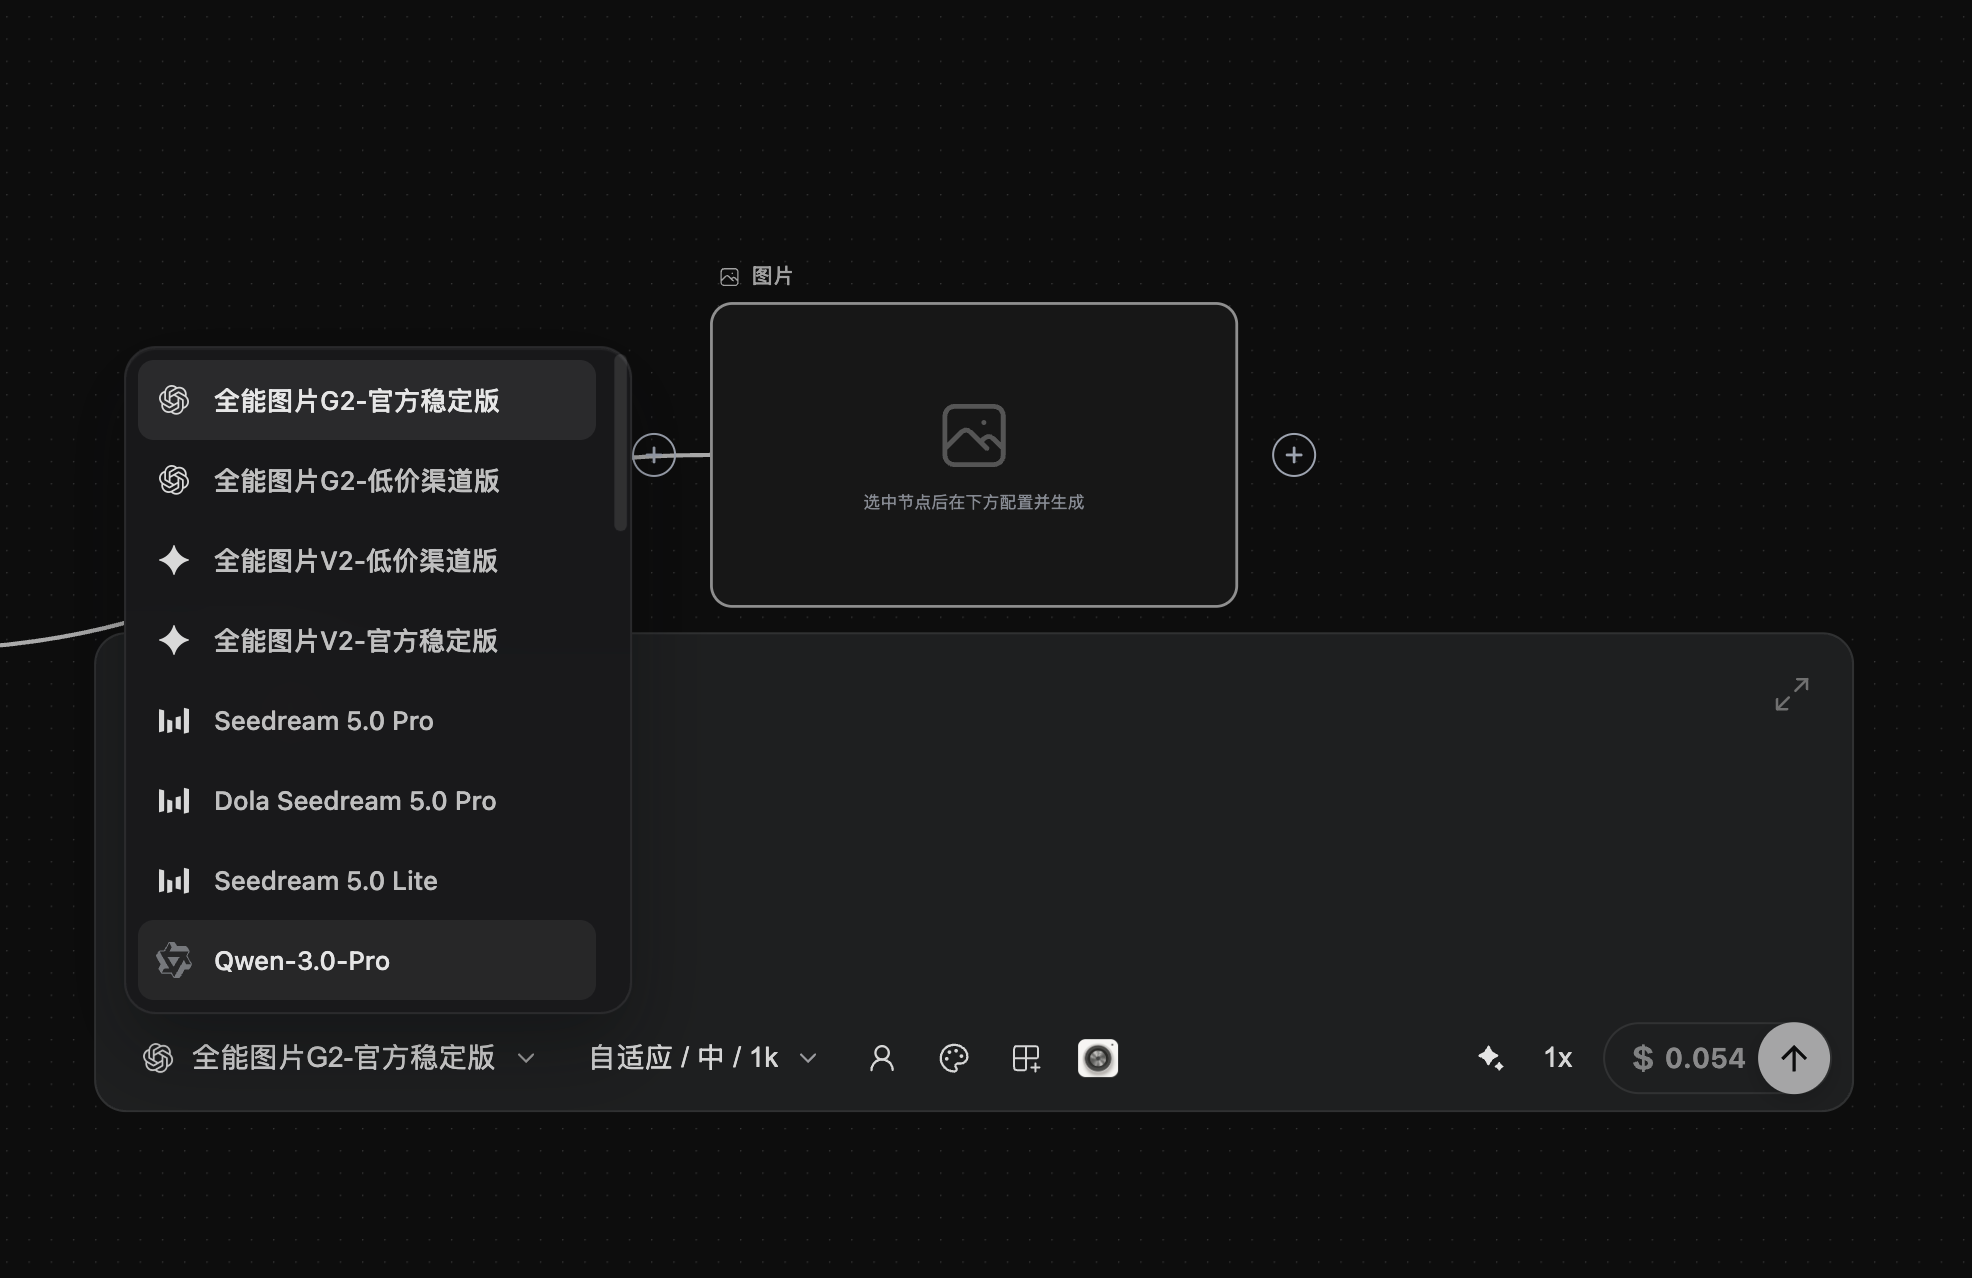Choose Seedream 5.0 Pro model
Image resolution: width=1972 pixels, height=1278 pixels.
click(367, 720)
